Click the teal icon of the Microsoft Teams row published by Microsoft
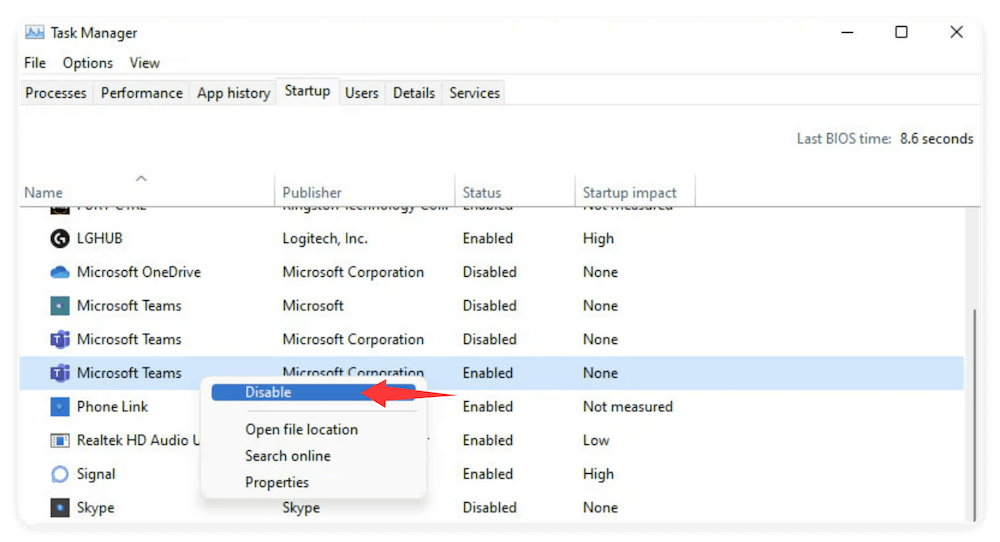1000x542 pixels. (x=59, y=306)
